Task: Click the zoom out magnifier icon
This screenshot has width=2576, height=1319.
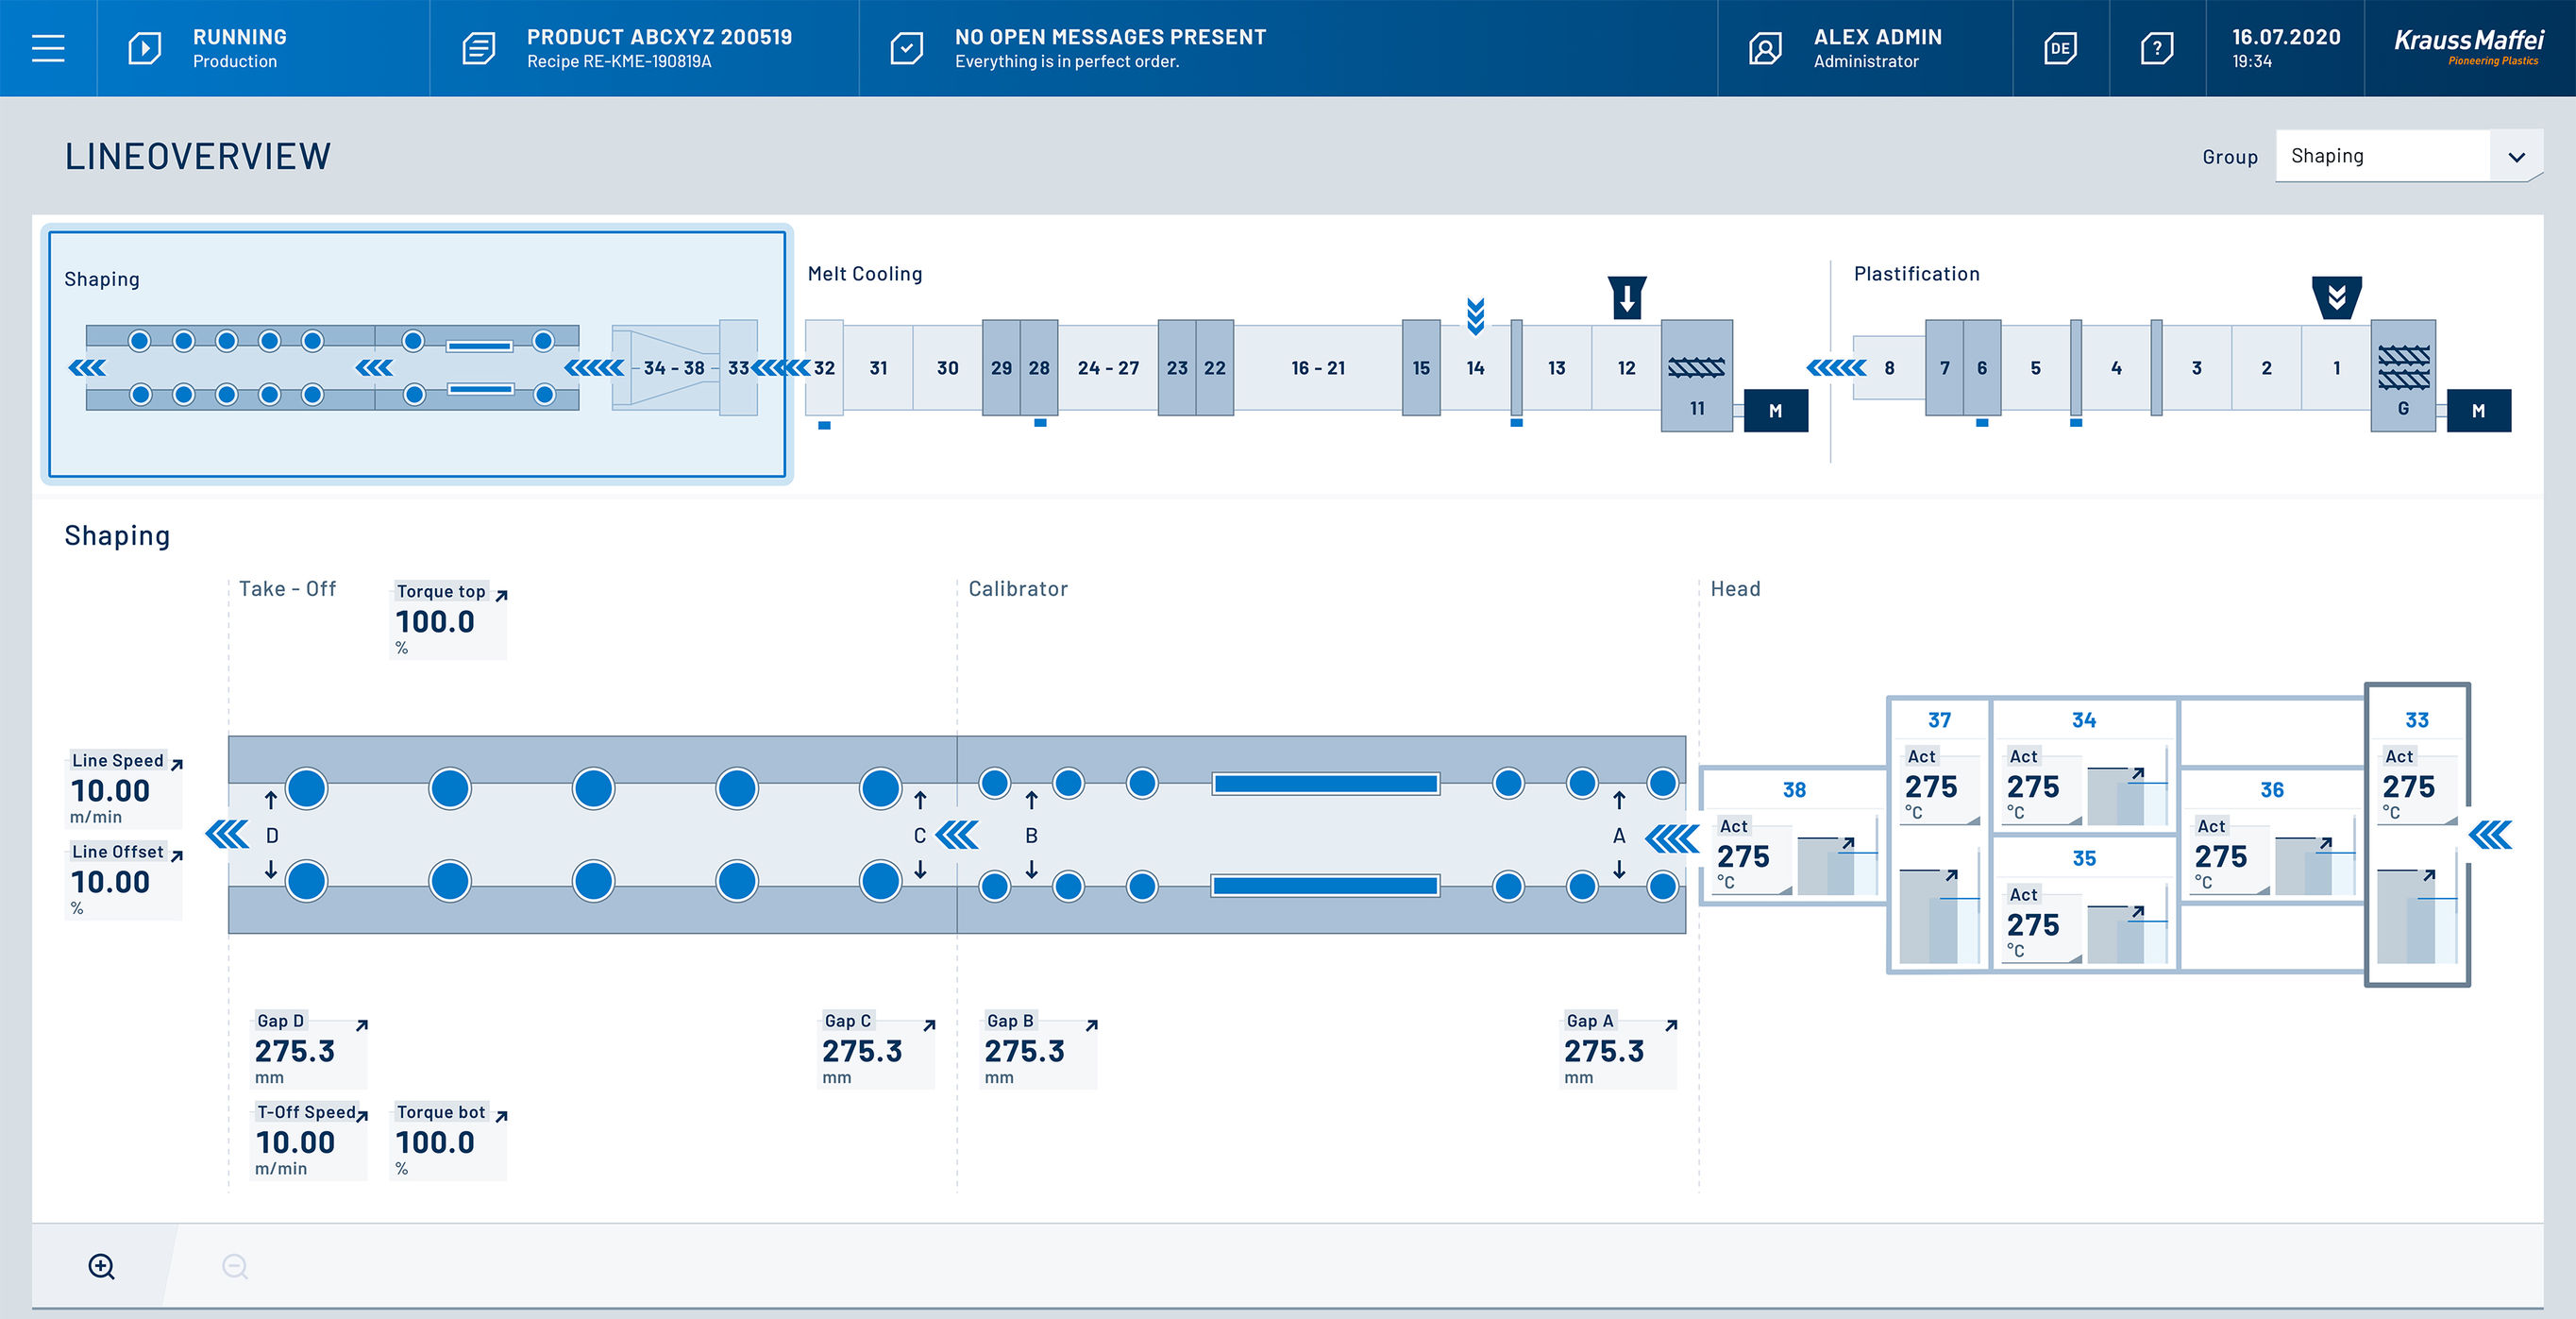Action: coord(235,1266)
